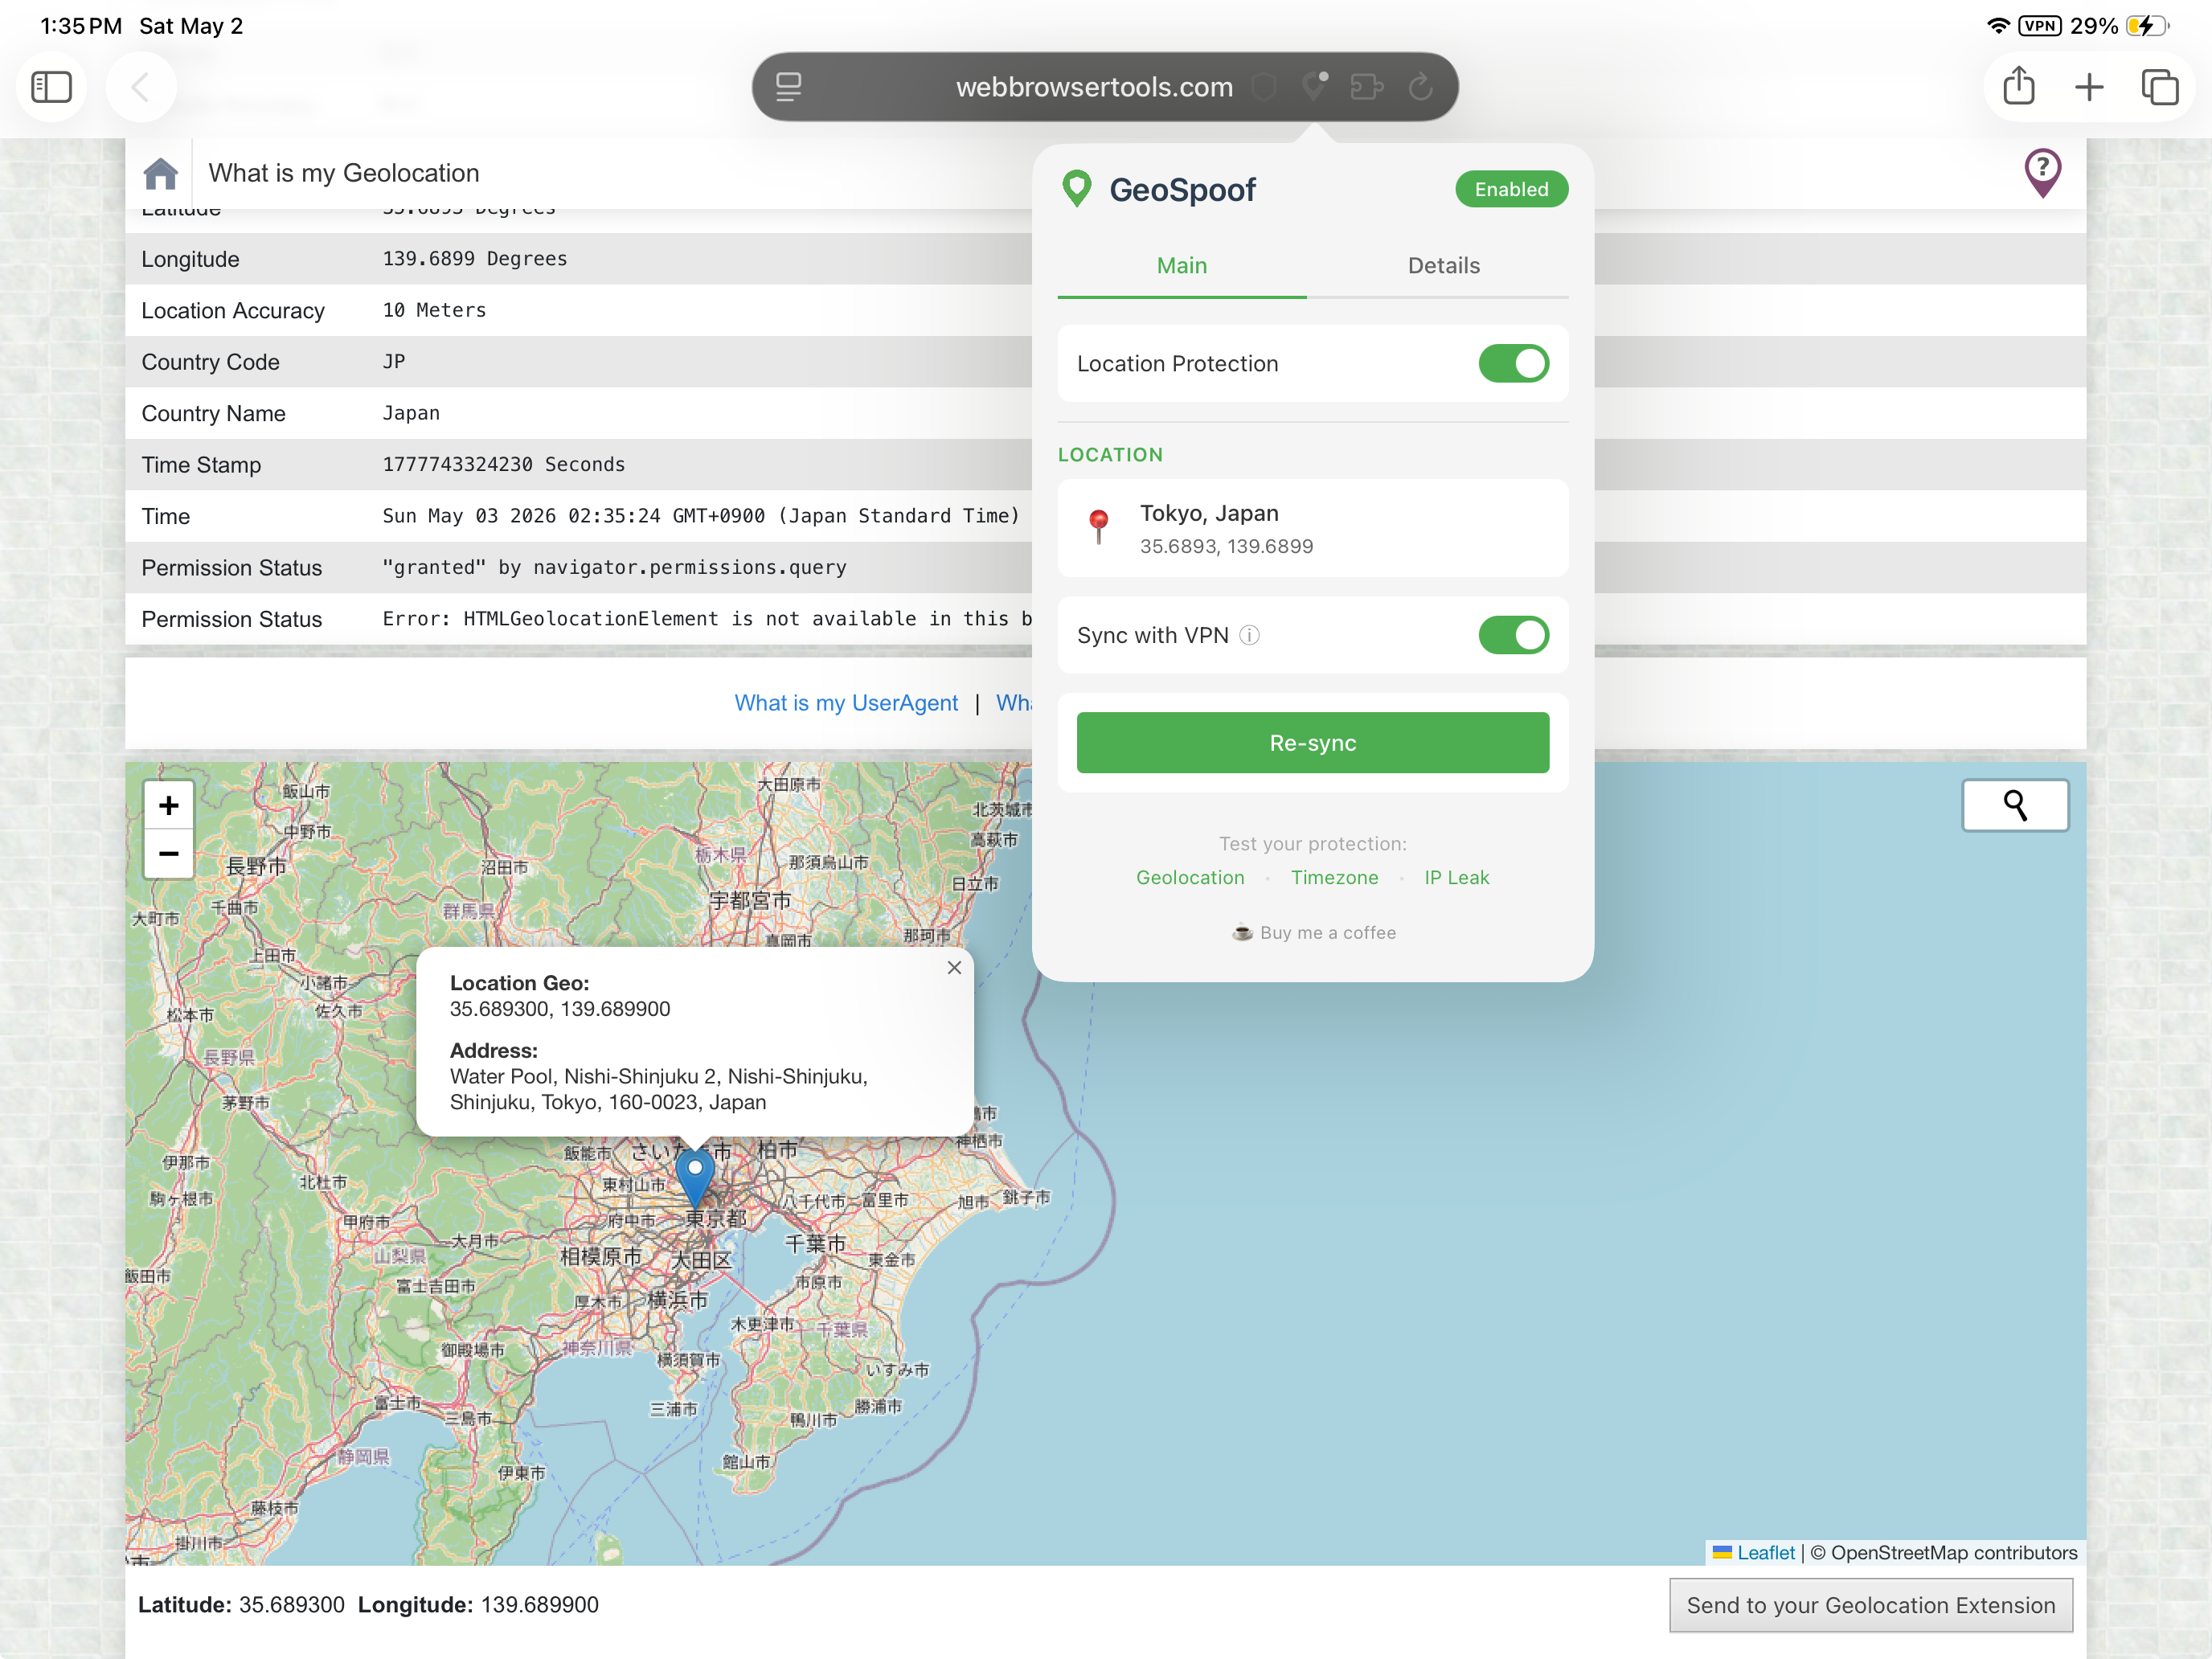Open the extensions puzzle icon
The height and width of the screenshot is (1659, 2212).
click(x=1368, y=87)
